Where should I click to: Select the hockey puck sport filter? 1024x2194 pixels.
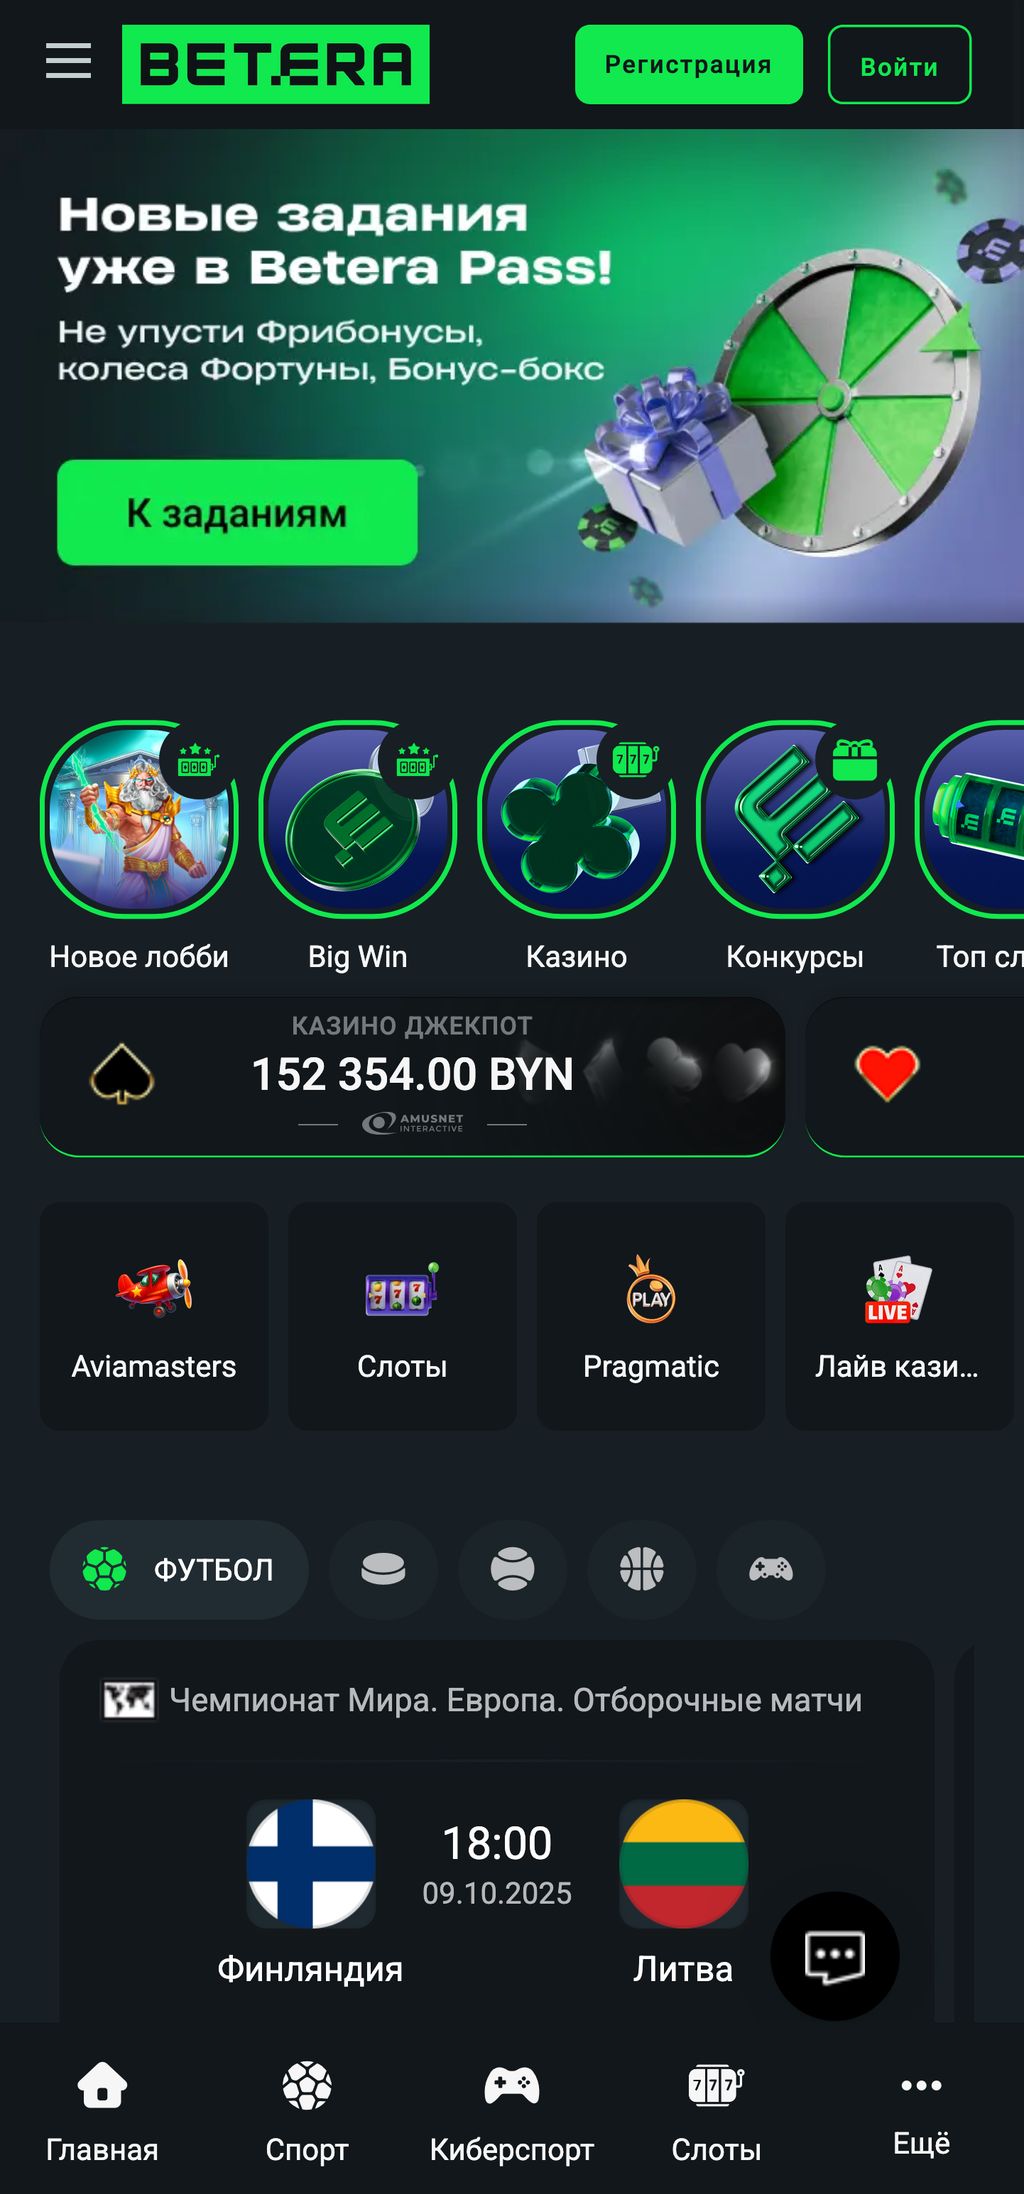coord(383,1569)
